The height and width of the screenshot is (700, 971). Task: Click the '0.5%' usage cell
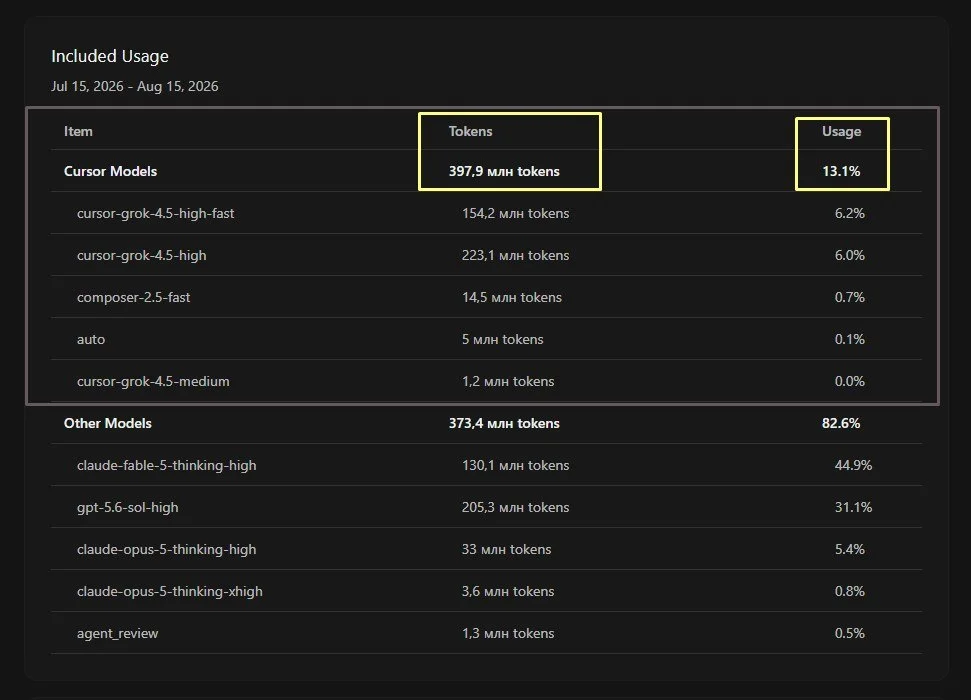point(850,634)
